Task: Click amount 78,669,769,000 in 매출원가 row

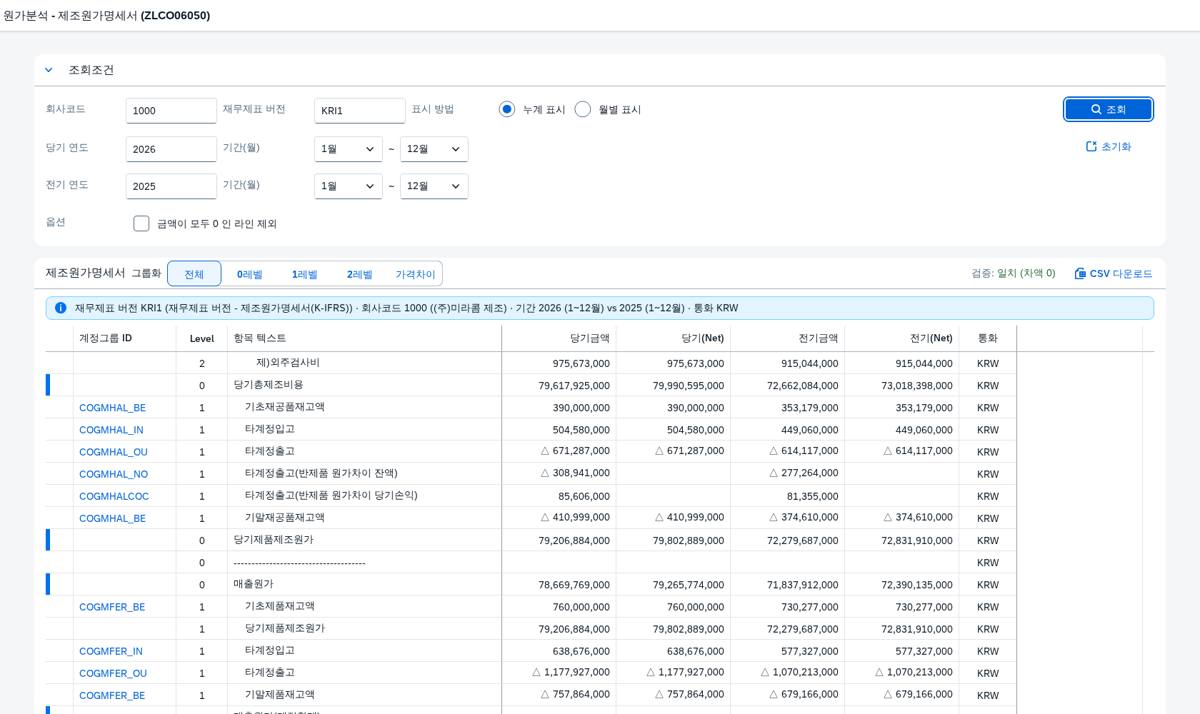Action: click(x=574, y=585)
